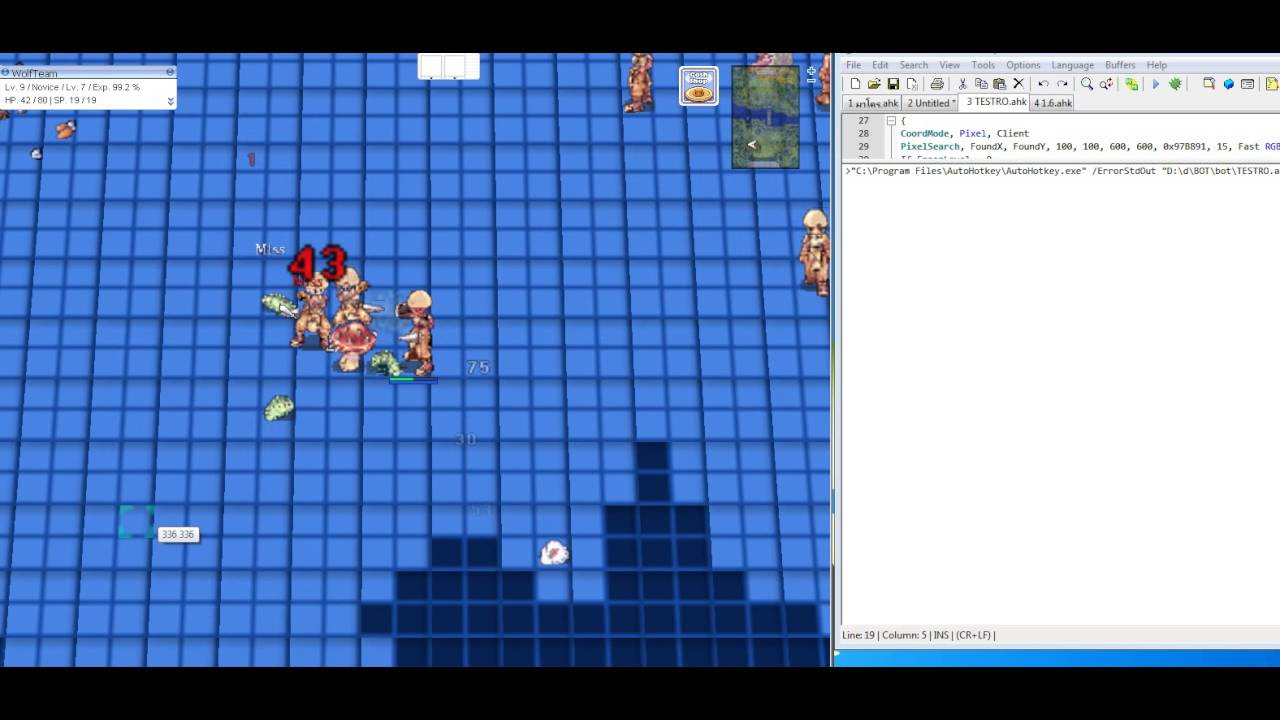Screen dimensions: 1280x720
Task: Click the HP / SP status text
Action: pos(50,100)
